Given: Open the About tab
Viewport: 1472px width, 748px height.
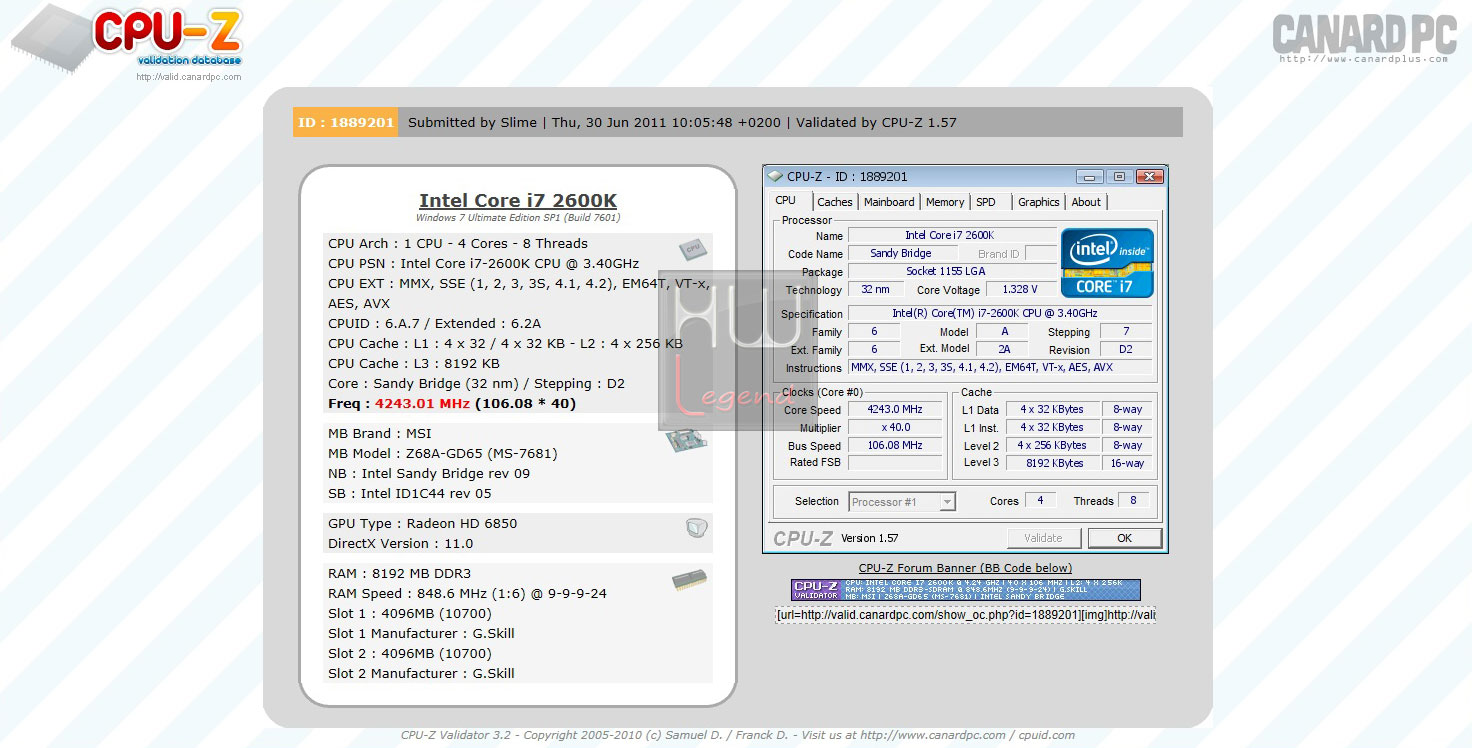Looking at the screenshot, I should point(1086,202).
